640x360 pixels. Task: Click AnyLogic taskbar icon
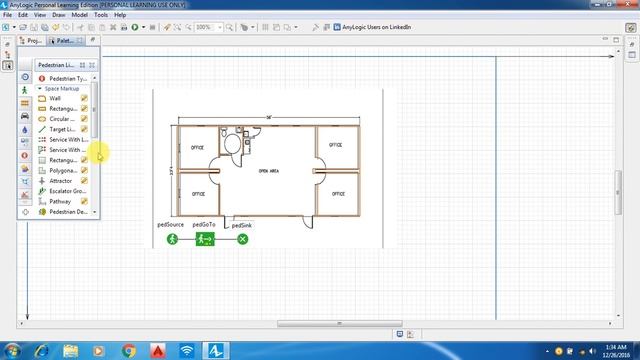[216, 351]
